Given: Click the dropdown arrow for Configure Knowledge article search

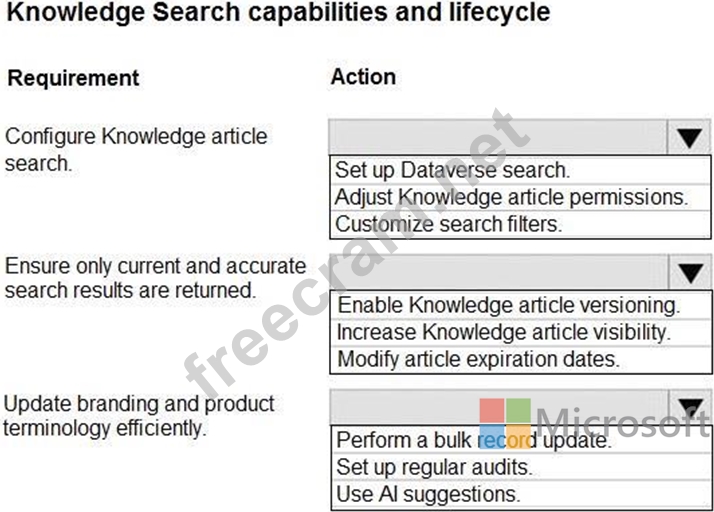Looking at the screenshot, I should click(687, 138).
